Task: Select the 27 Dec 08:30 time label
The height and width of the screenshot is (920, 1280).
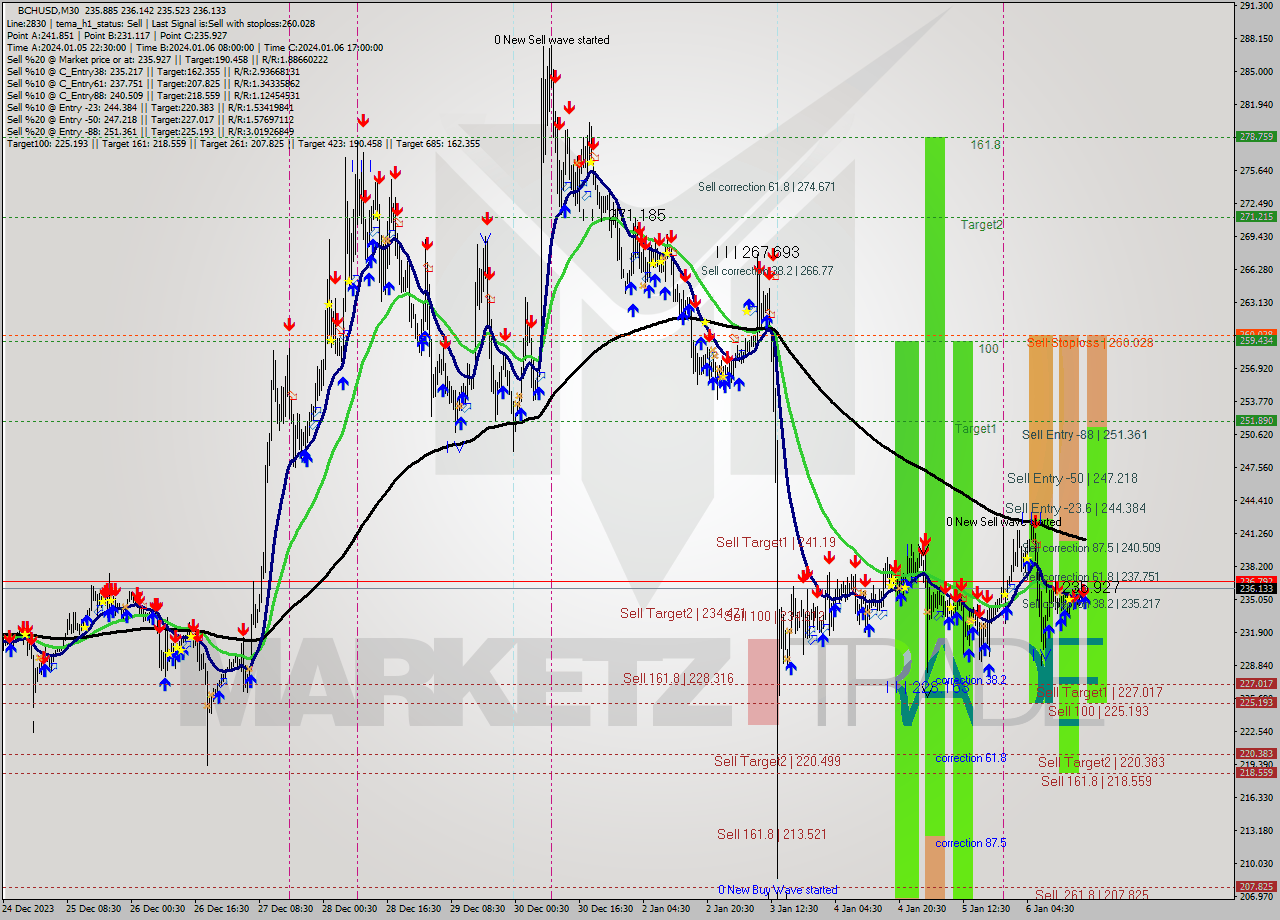Action: [x=285, y=910]
